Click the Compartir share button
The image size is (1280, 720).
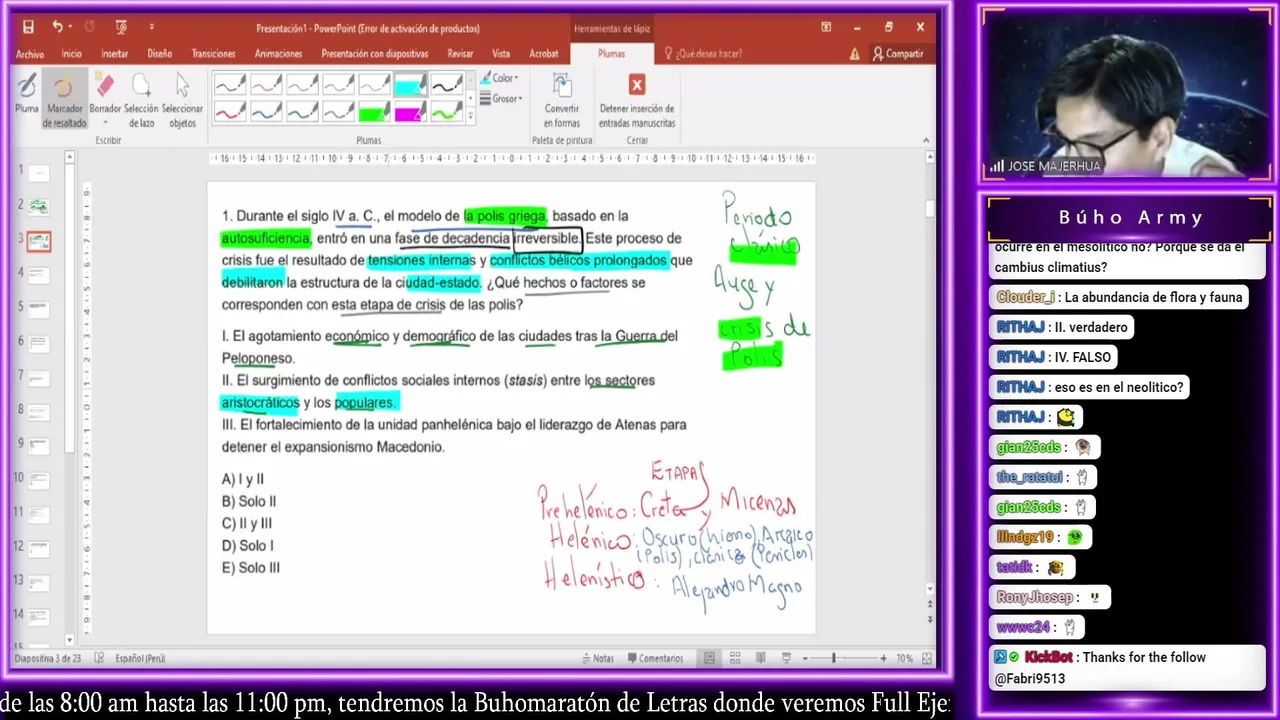tap(898, 54)
